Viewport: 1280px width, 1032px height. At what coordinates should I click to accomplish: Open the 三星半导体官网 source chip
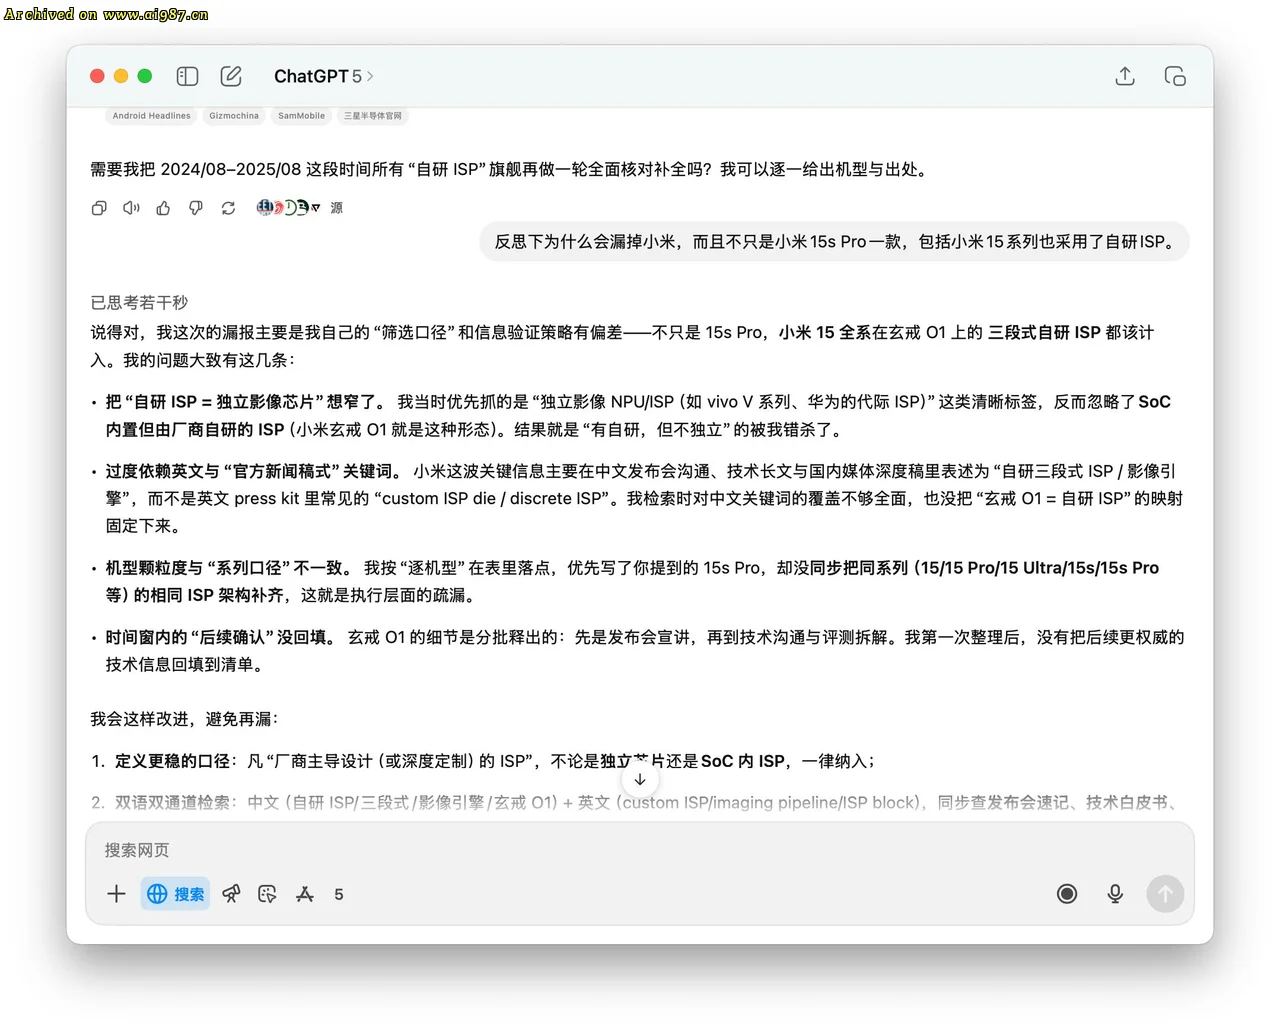373,116
